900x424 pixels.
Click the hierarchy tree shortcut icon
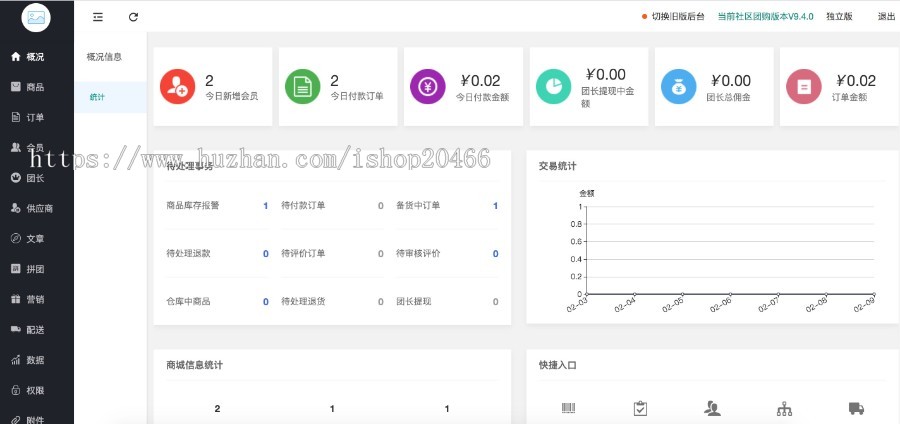784,409
